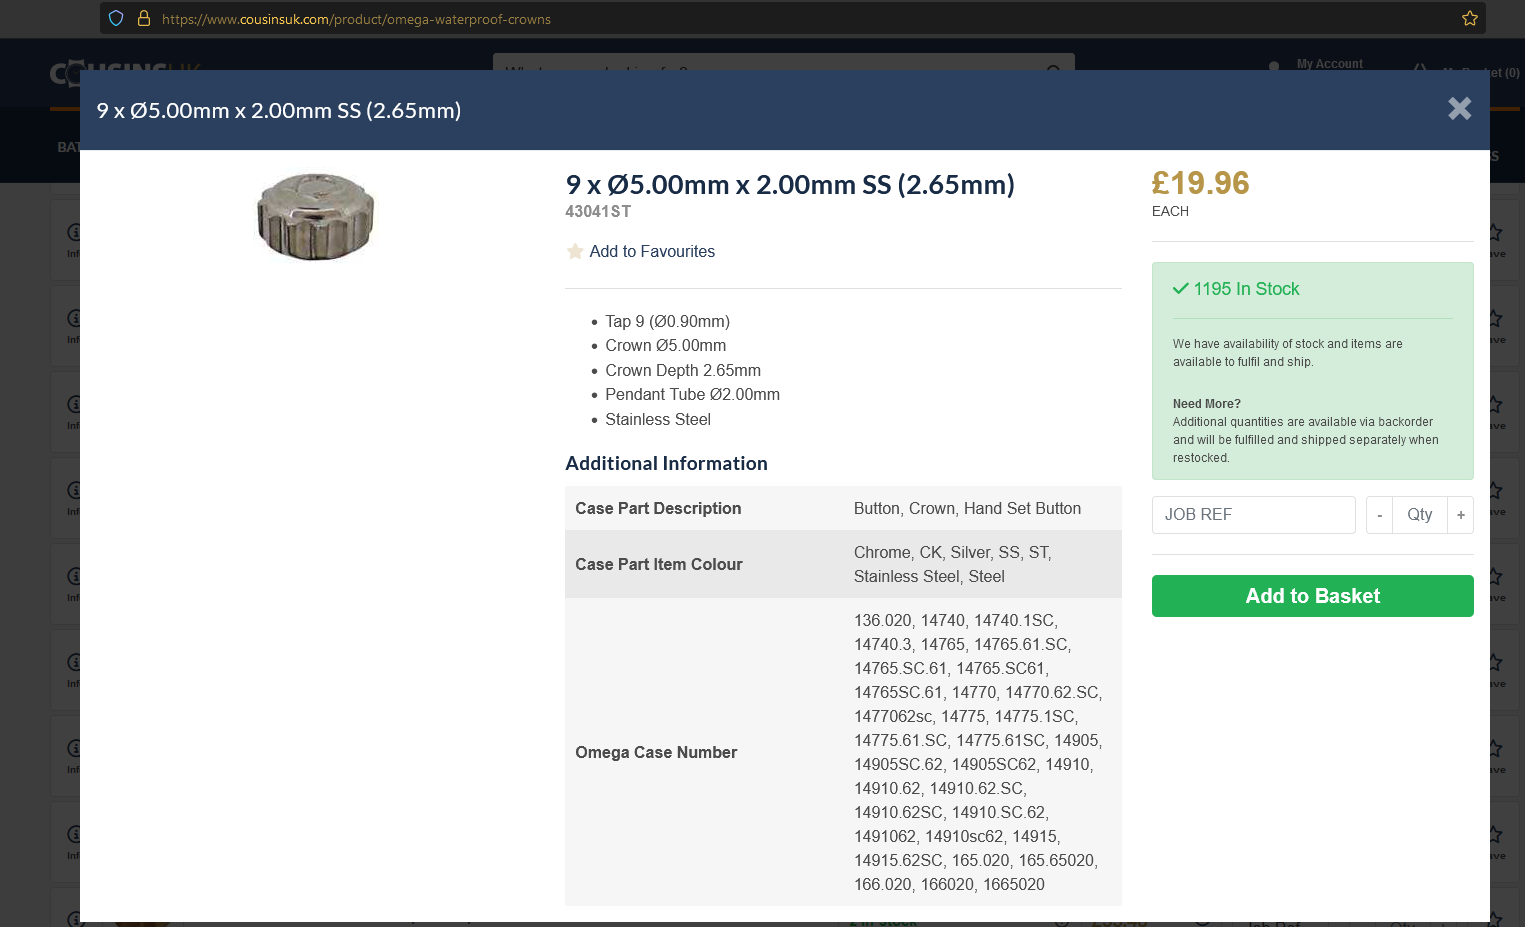Click the 'Crown Ø5.00mm' bullet

pos(665,345)
